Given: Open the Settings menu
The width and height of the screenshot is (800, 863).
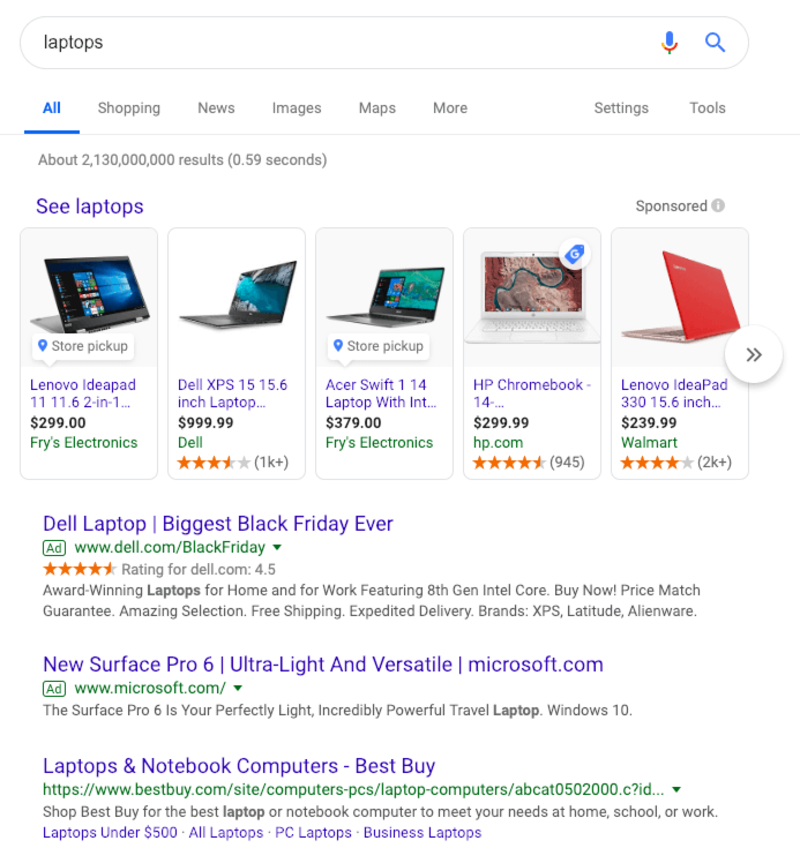Looking at the screenshot, I should point(621,108).
